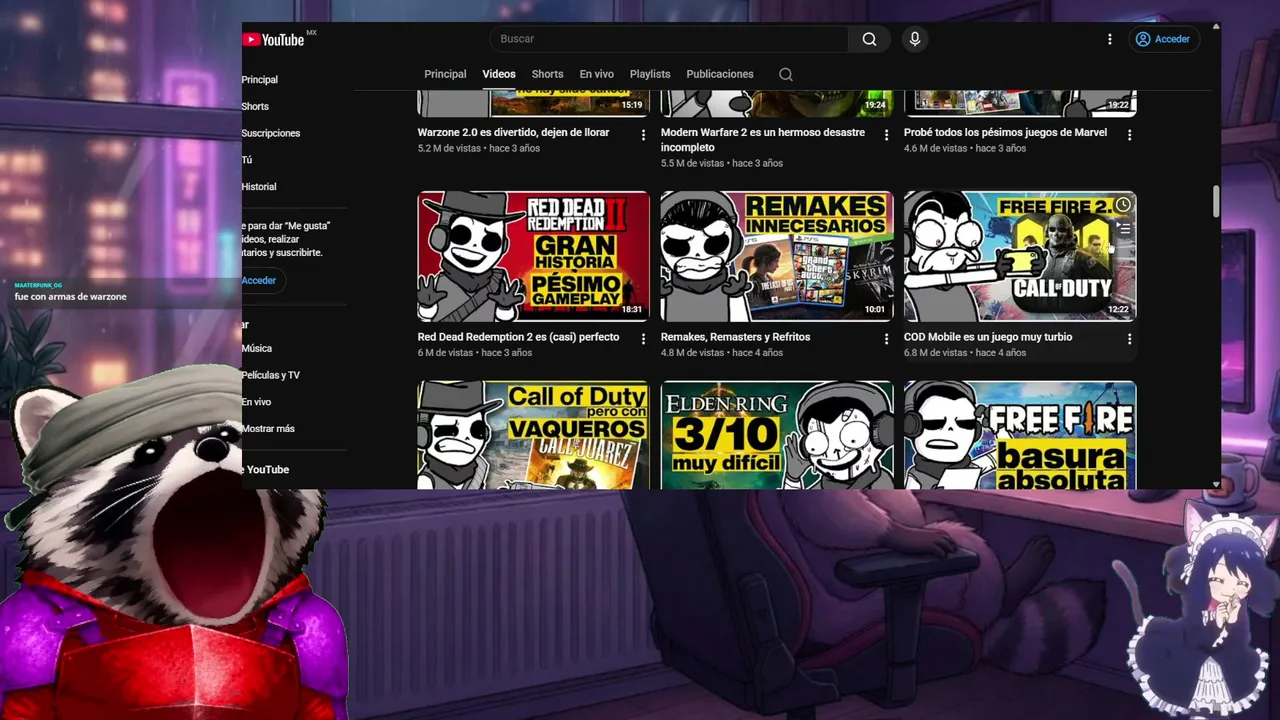Click the Acceder sign-in button at top right
This screenshot has height=720, width=1280.
pyautogui.click(x=1163, y=39)
